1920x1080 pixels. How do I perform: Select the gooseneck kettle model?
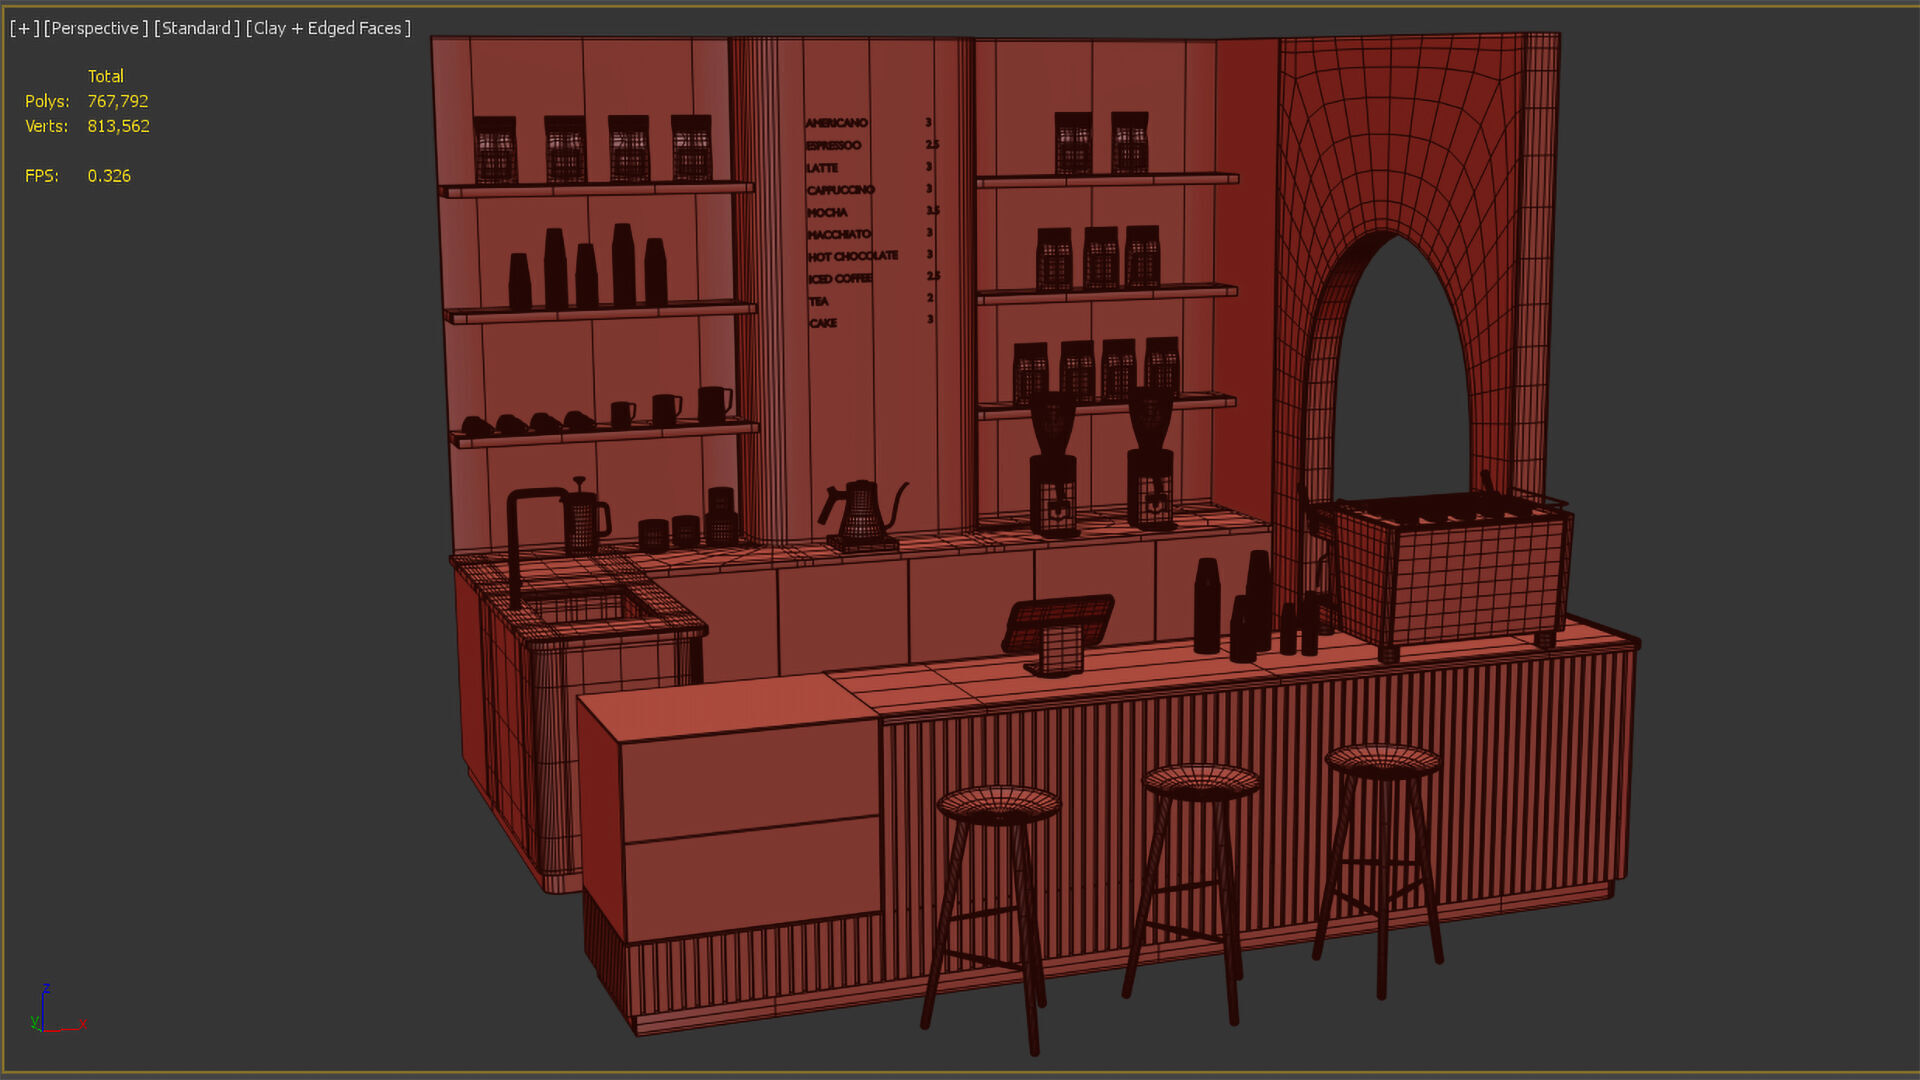[862, 515]
